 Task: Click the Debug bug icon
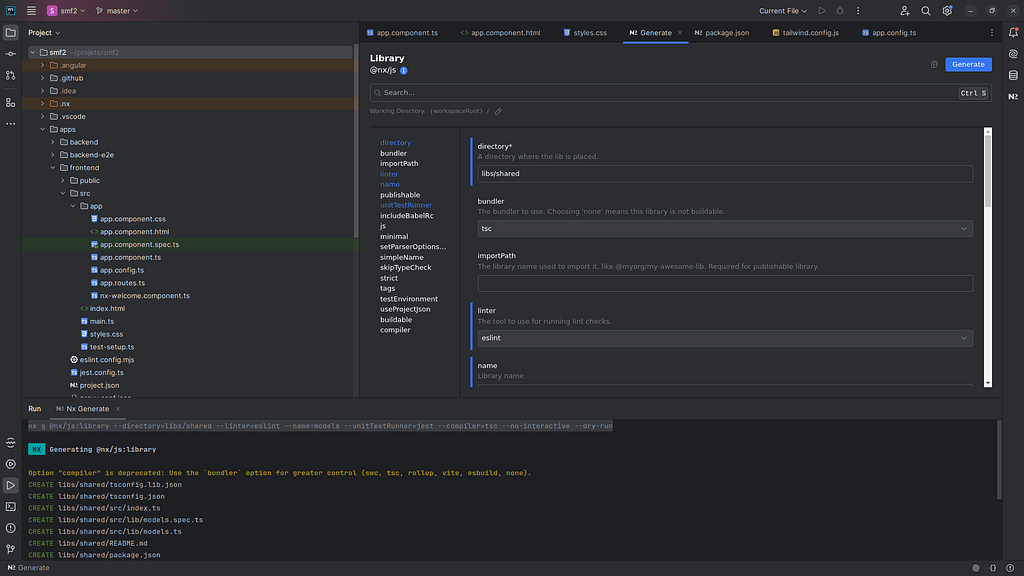click(x=840, y=10)
